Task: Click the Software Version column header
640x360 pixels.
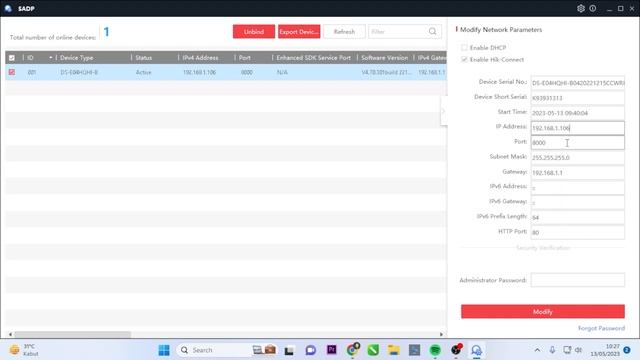Action: point(385,58)
